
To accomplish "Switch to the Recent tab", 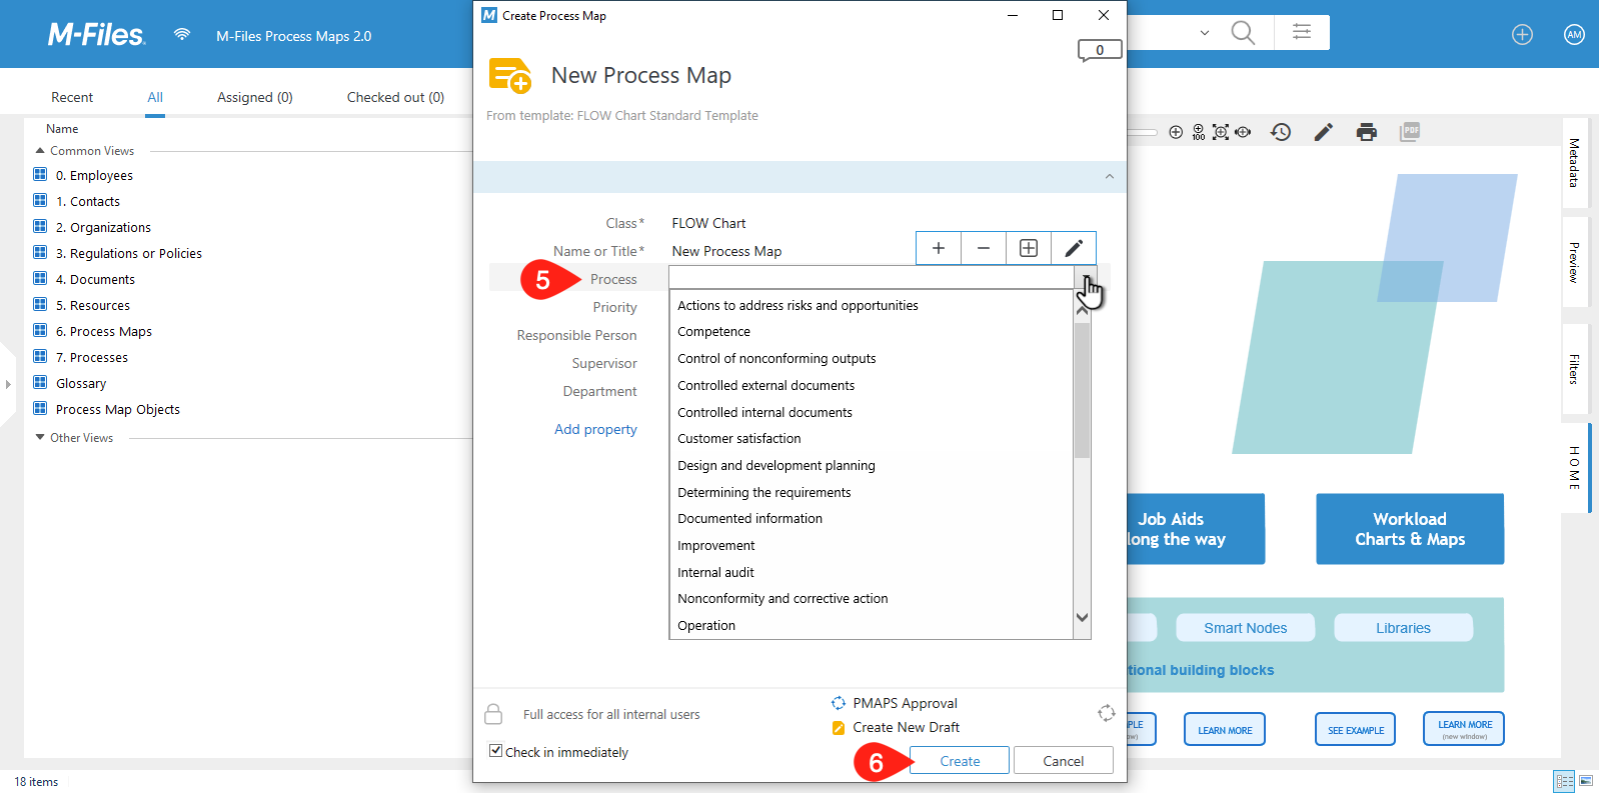I will pos(72,97).
